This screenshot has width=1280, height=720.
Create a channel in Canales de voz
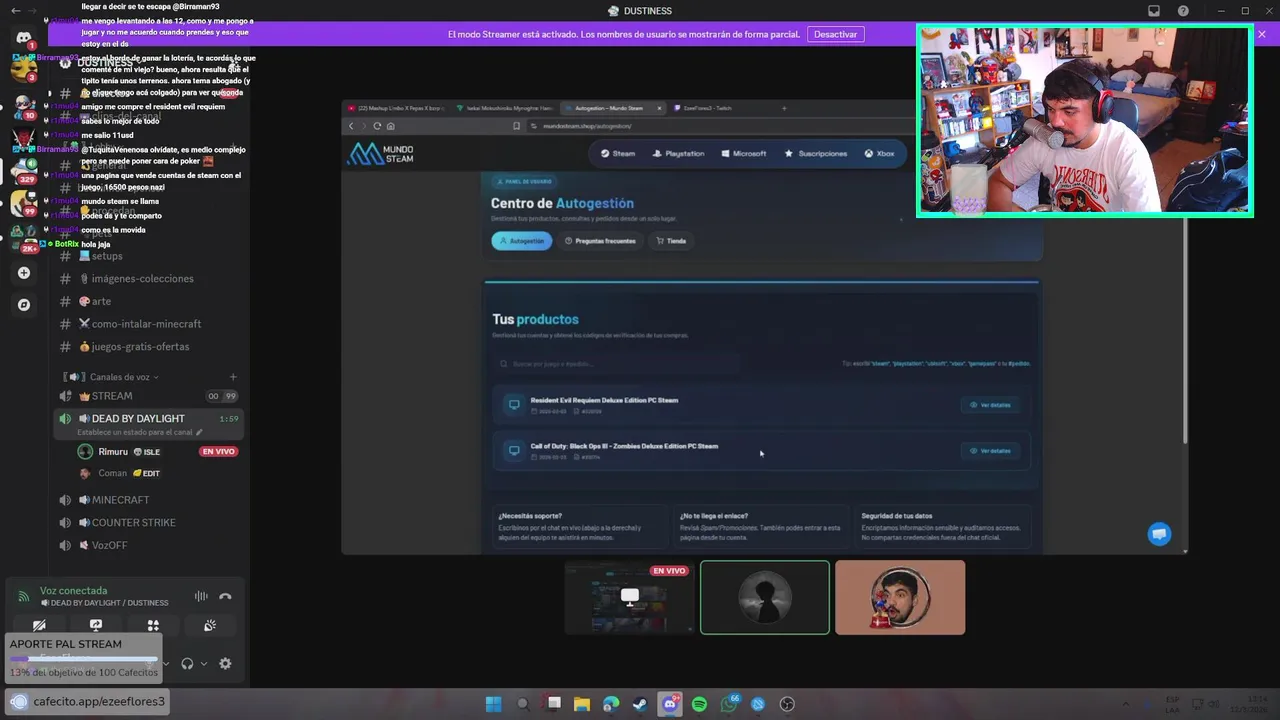[x=233, y=377]
